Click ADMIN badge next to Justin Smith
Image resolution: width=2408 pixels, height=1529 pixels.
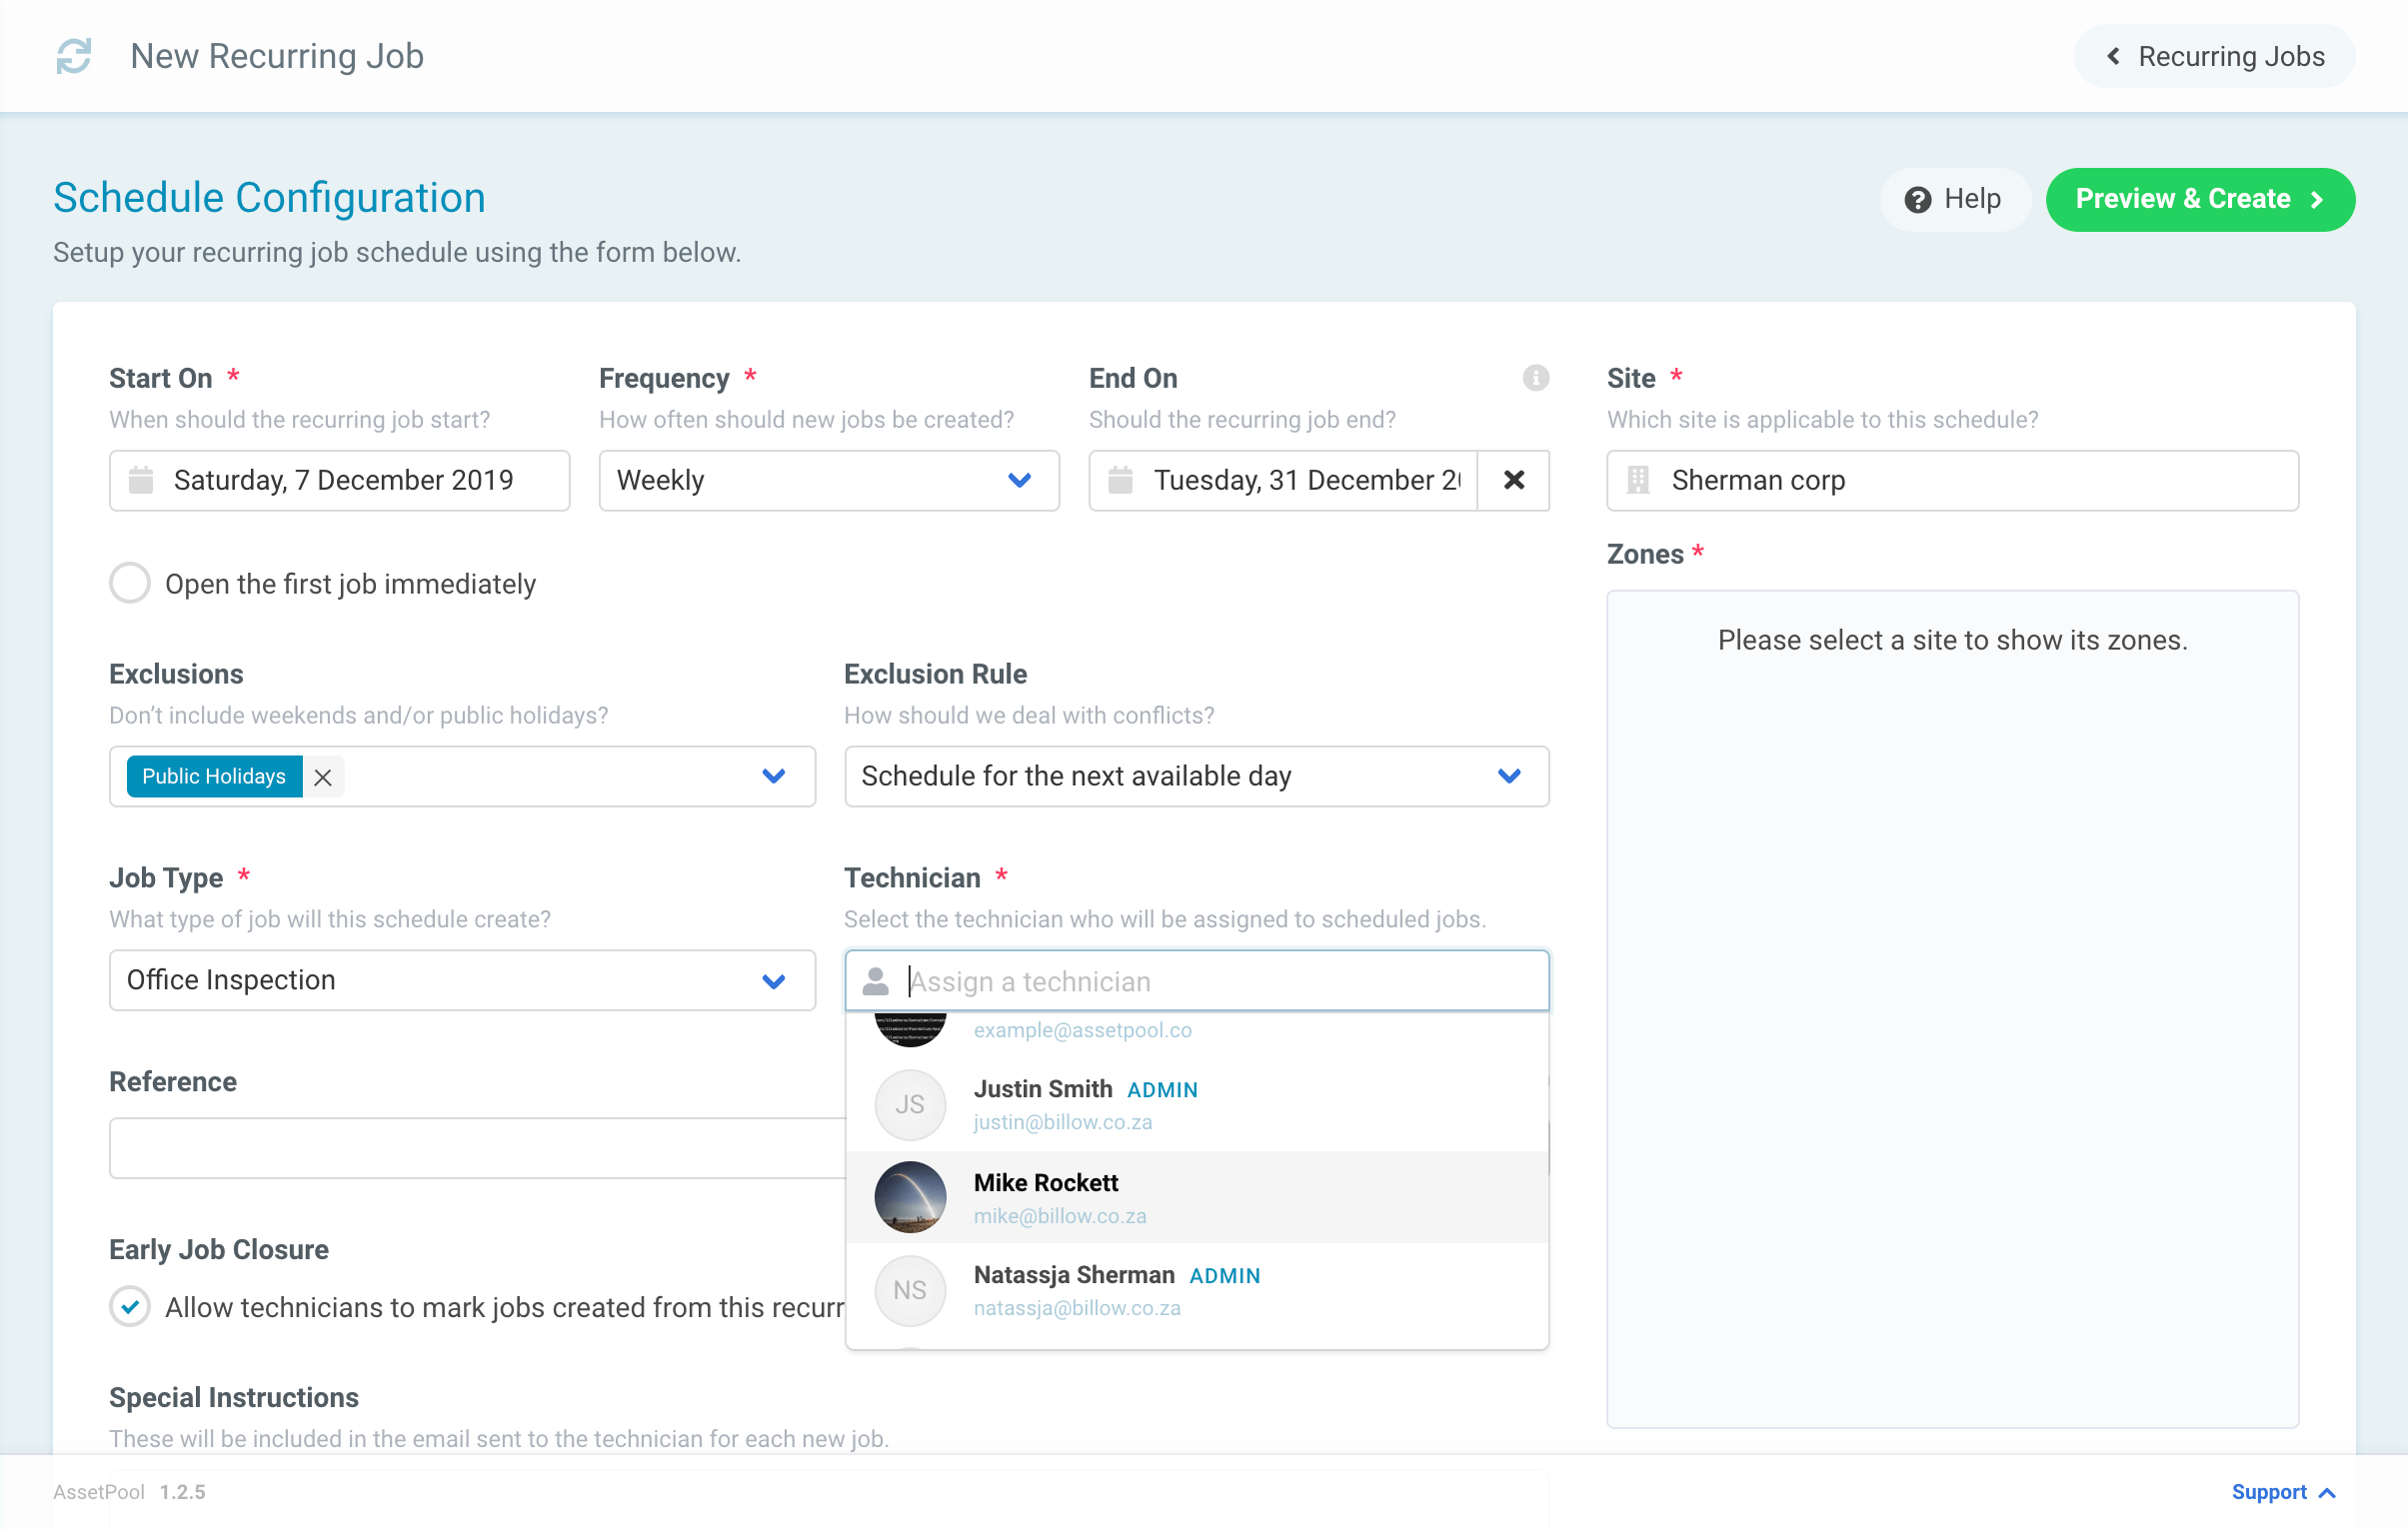pyautogui.click(x=1162, y=1090)
